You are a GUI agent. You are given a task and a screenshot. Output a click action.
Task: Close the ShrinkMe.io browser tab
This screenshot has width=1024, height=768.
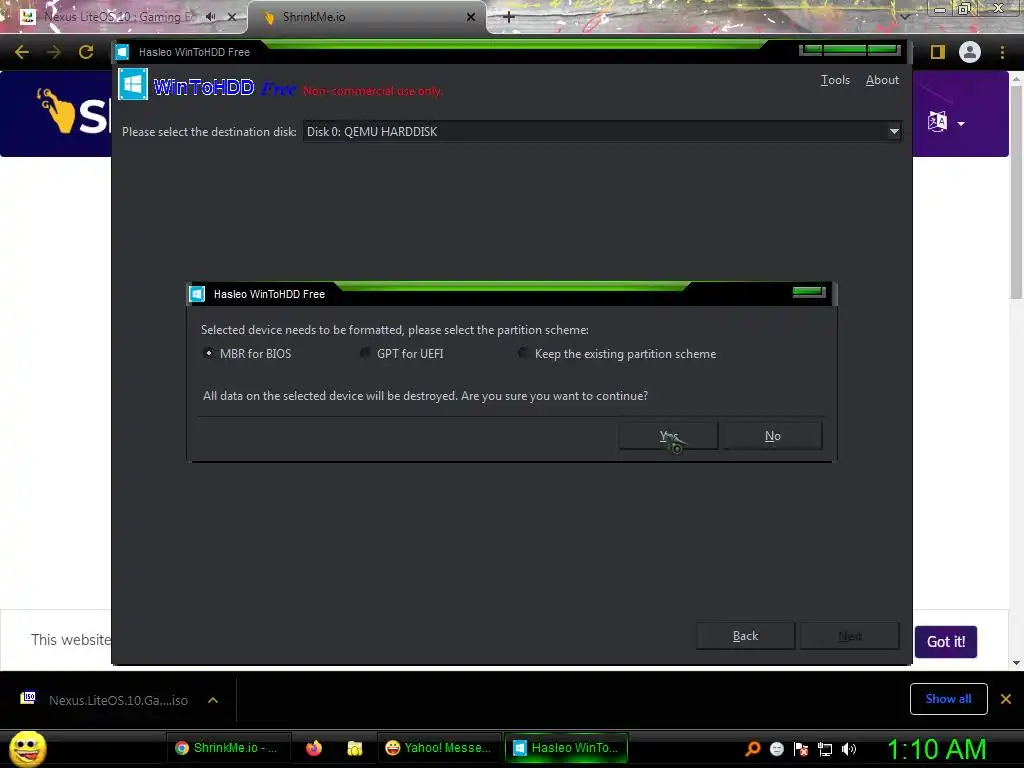pyautogui.click(x=471, y=17)
